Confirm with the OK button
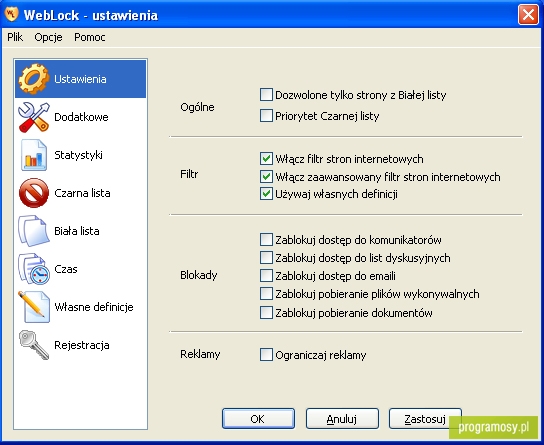Screen dimensions: 544x445 tap(258, 419)
